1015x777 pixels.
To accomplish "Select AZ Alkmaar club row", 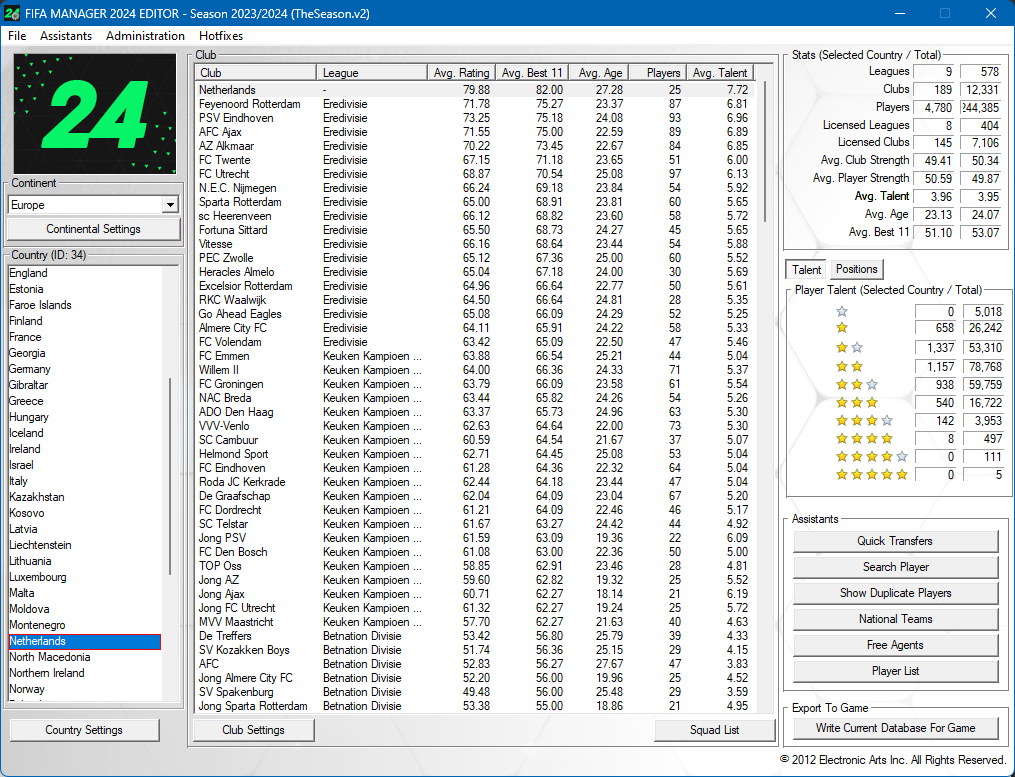I will coord(474,146).
